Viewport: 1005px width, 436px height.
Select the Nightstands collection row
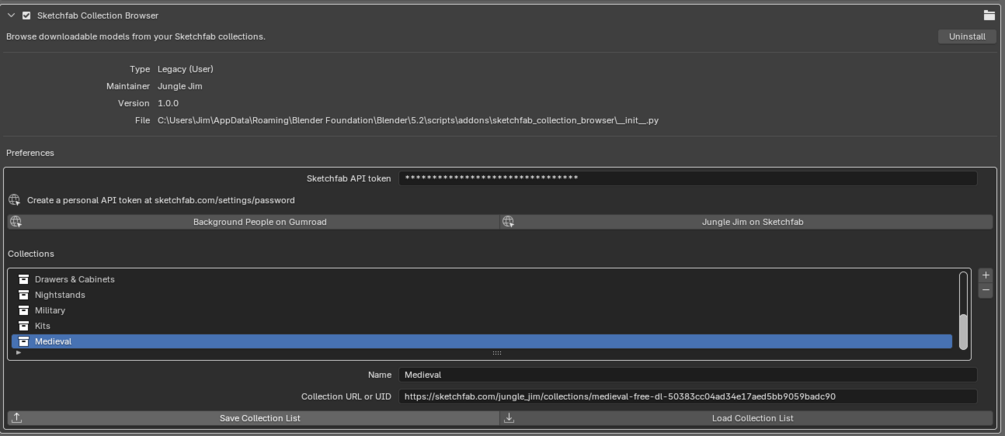tap(482, 295)
